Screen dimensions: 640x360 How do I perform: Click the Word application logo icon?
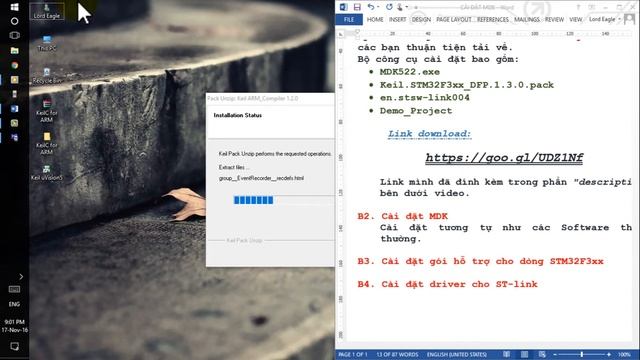tap(344, 7)
